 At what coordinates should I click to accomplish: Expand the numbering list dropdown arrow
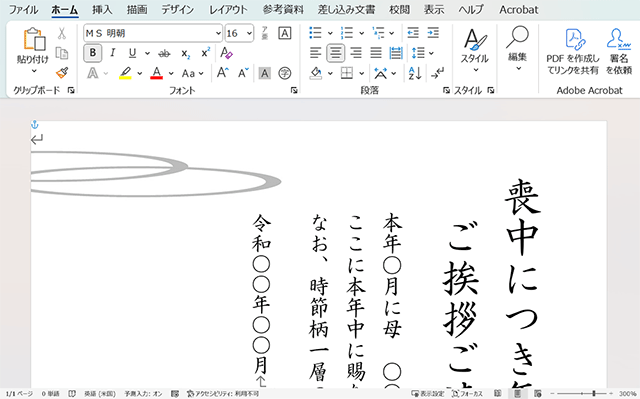[x=362, y=33]
